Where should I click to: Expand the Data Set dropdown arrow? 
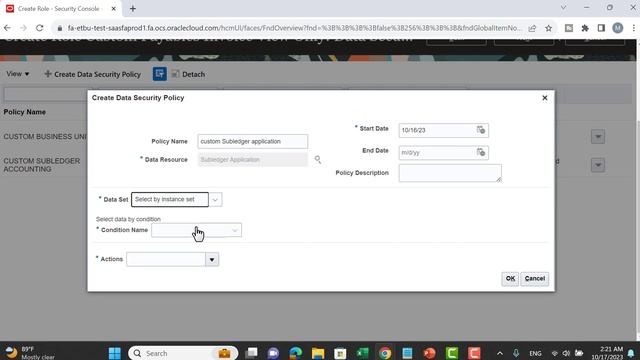(215, 200)
